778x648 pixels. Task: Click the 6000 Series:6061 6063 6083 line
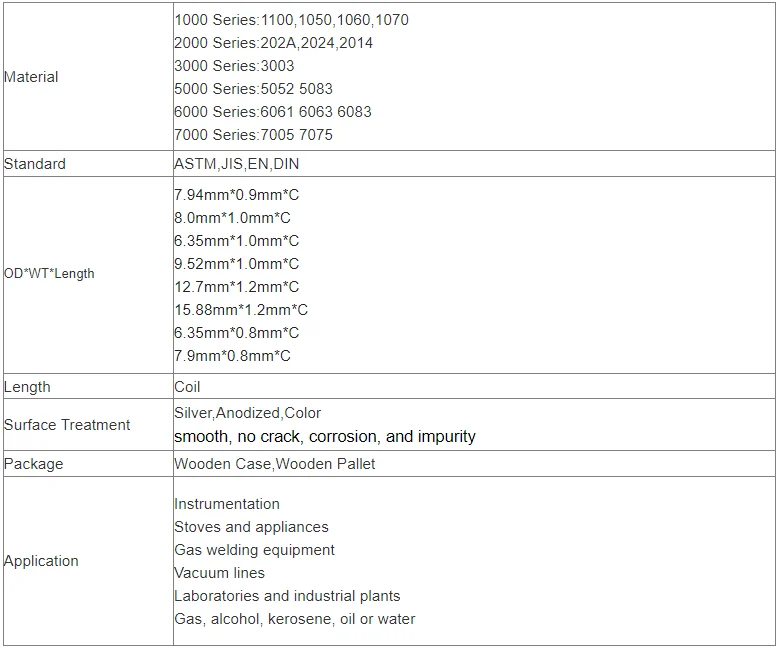tap(272, 112)
